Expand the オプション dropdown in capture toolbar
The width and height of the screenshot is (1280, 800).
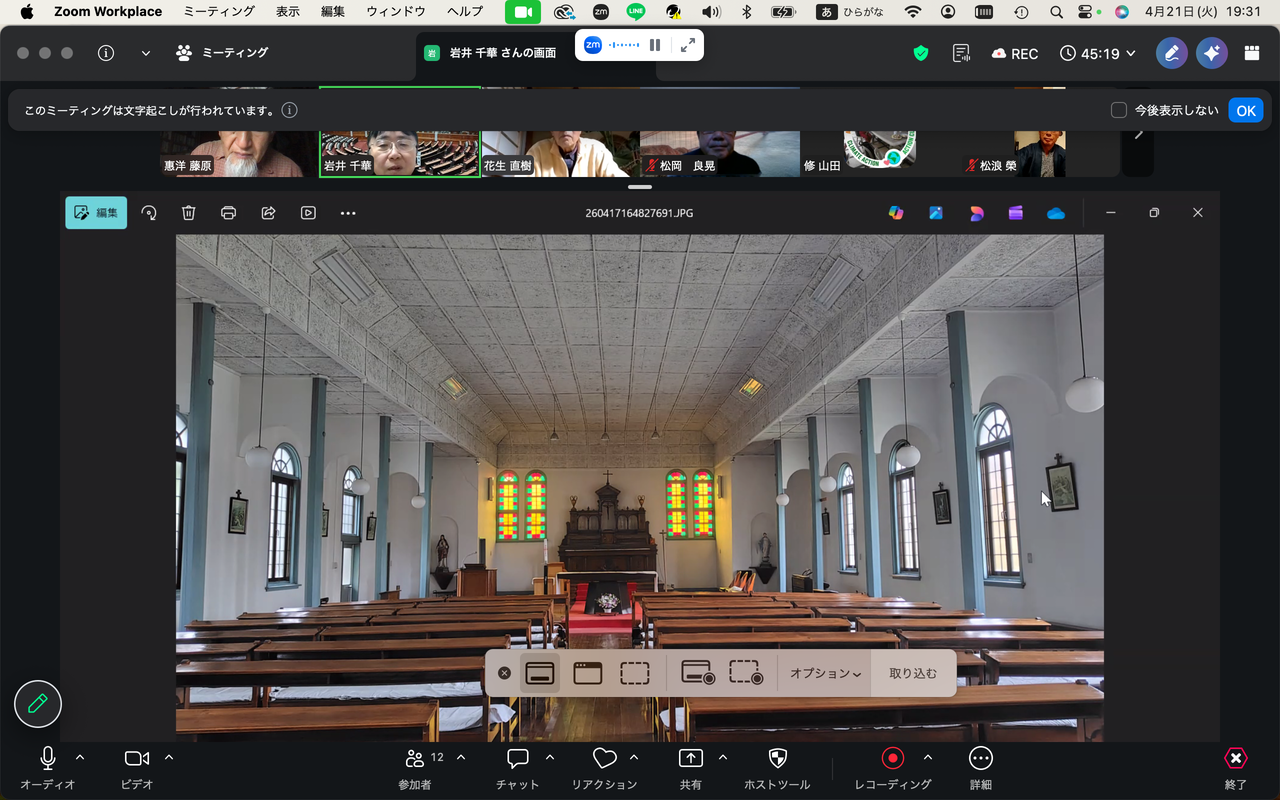(x=826, y=673)
